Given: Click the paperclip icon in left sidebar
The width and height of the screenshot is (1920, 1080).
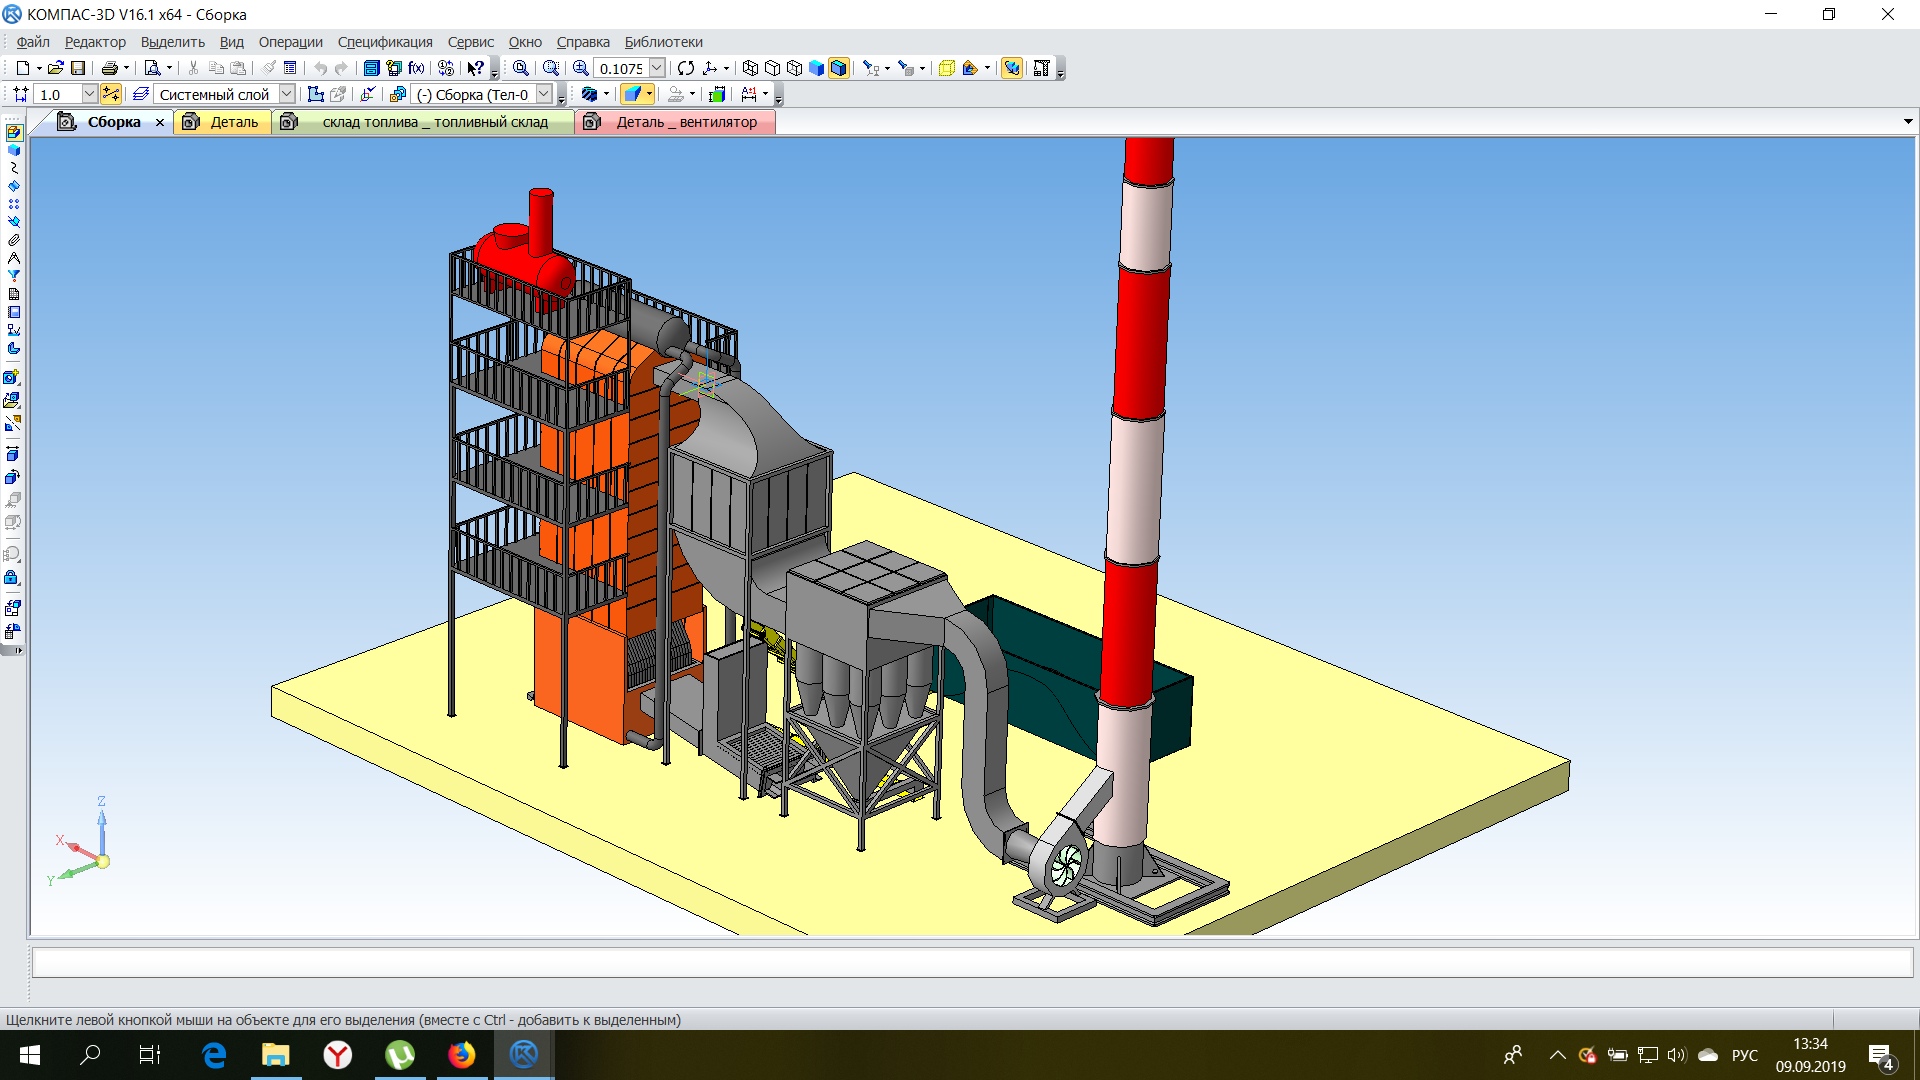Looking at the screenshot, I should [x=14, y=240].
